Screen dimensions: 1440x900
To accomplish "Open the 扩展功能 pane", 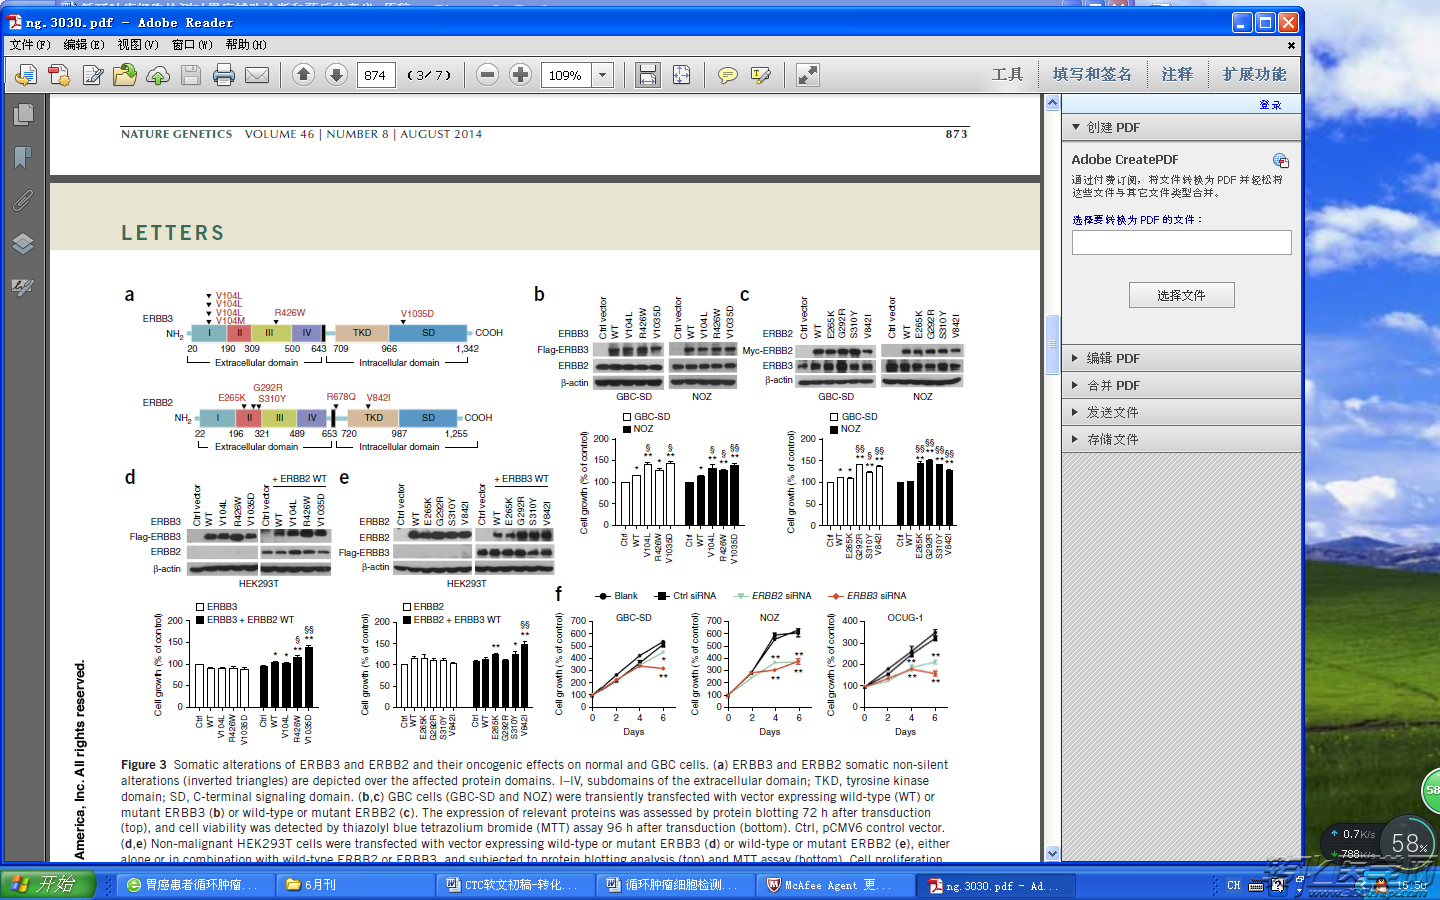I will [1254, 75].
